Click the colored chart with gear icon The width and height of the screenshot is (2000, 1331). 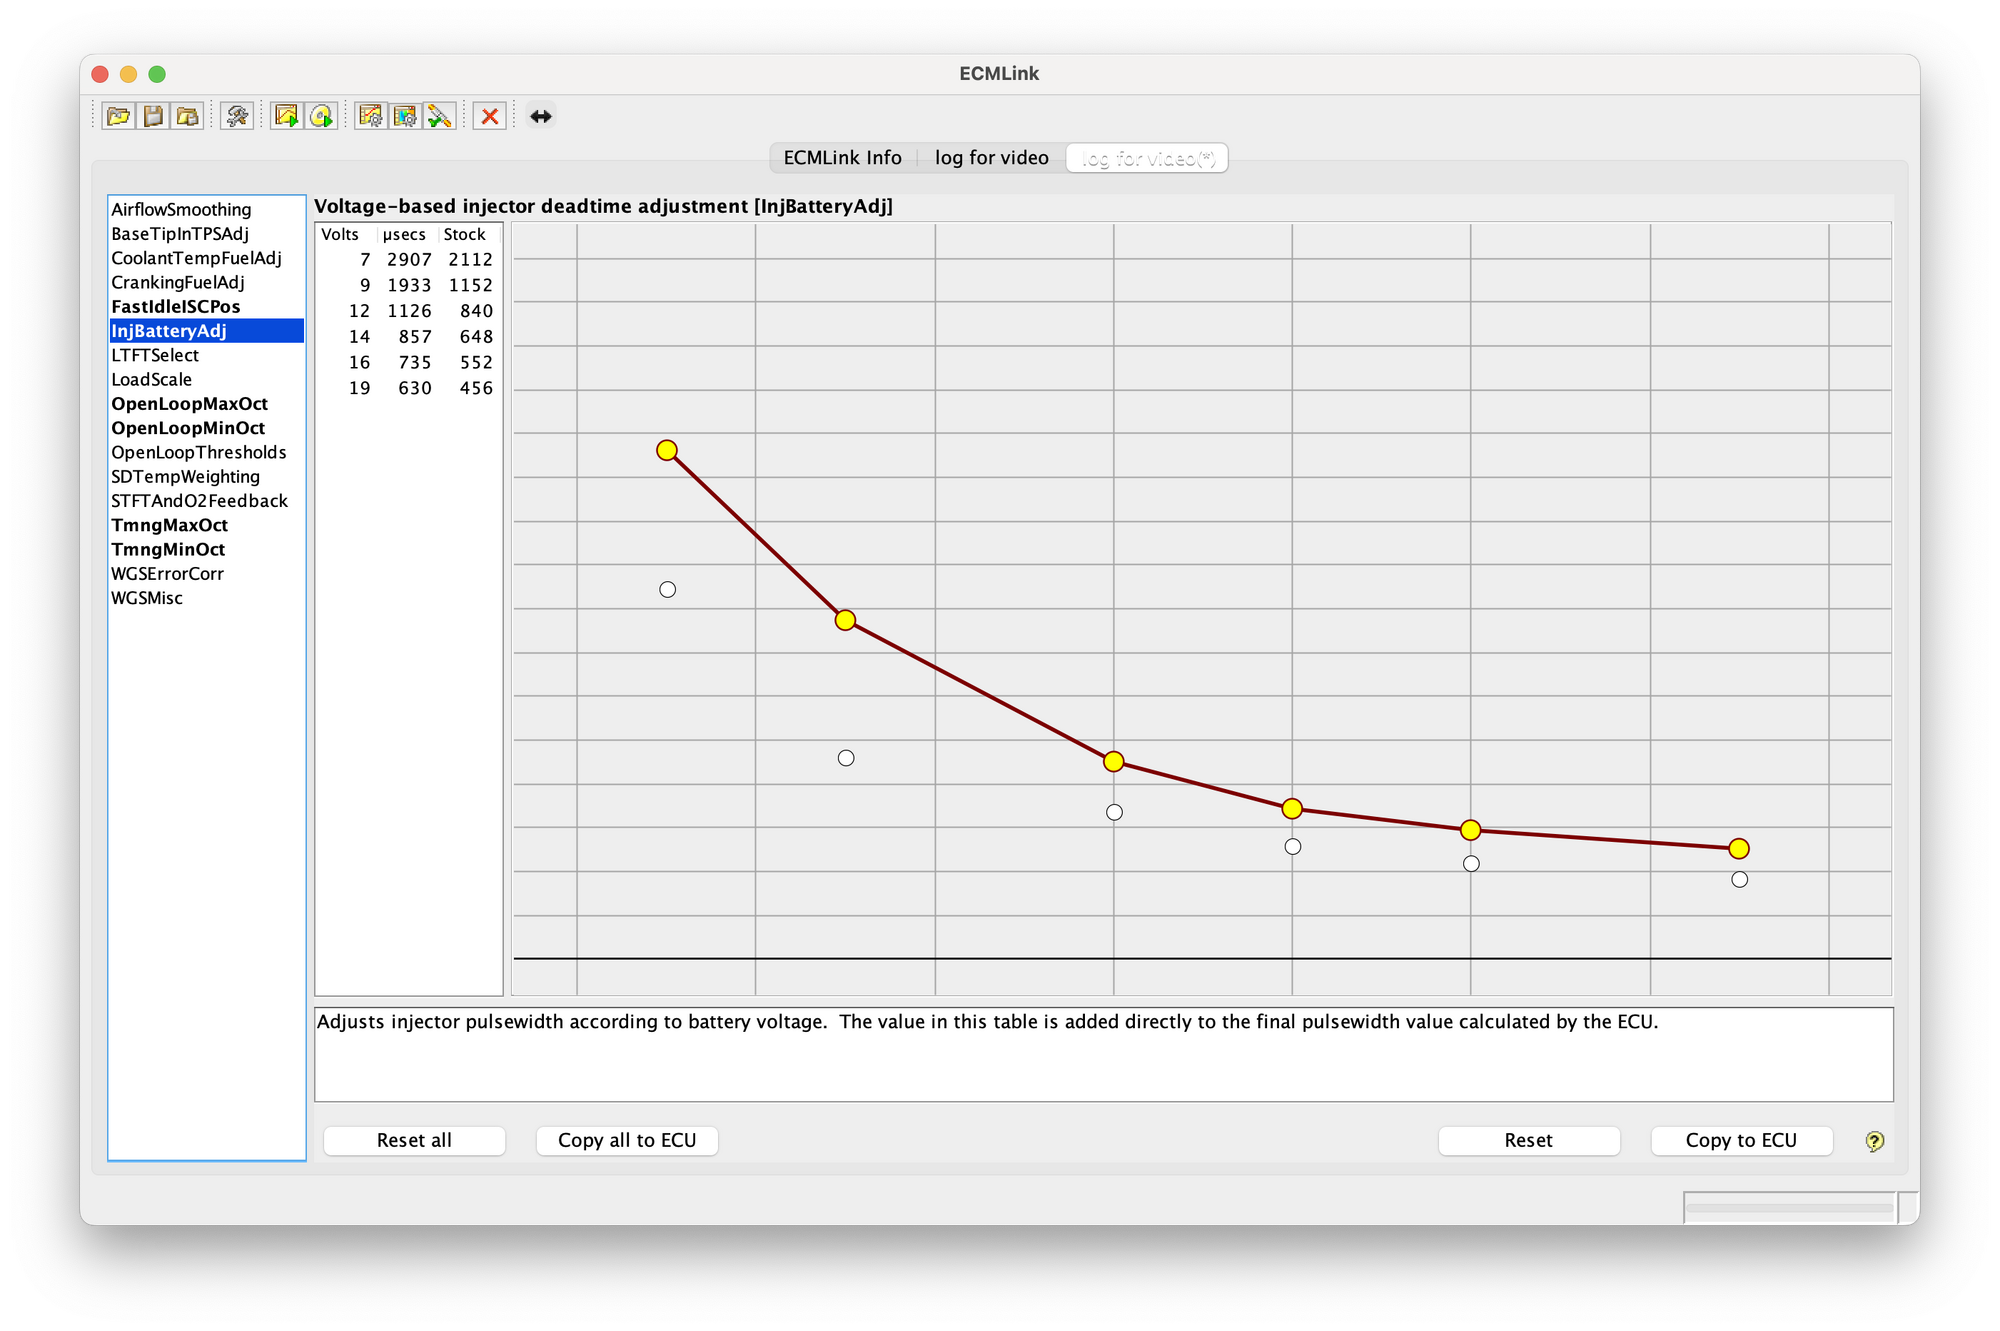[x=405, y=116]
